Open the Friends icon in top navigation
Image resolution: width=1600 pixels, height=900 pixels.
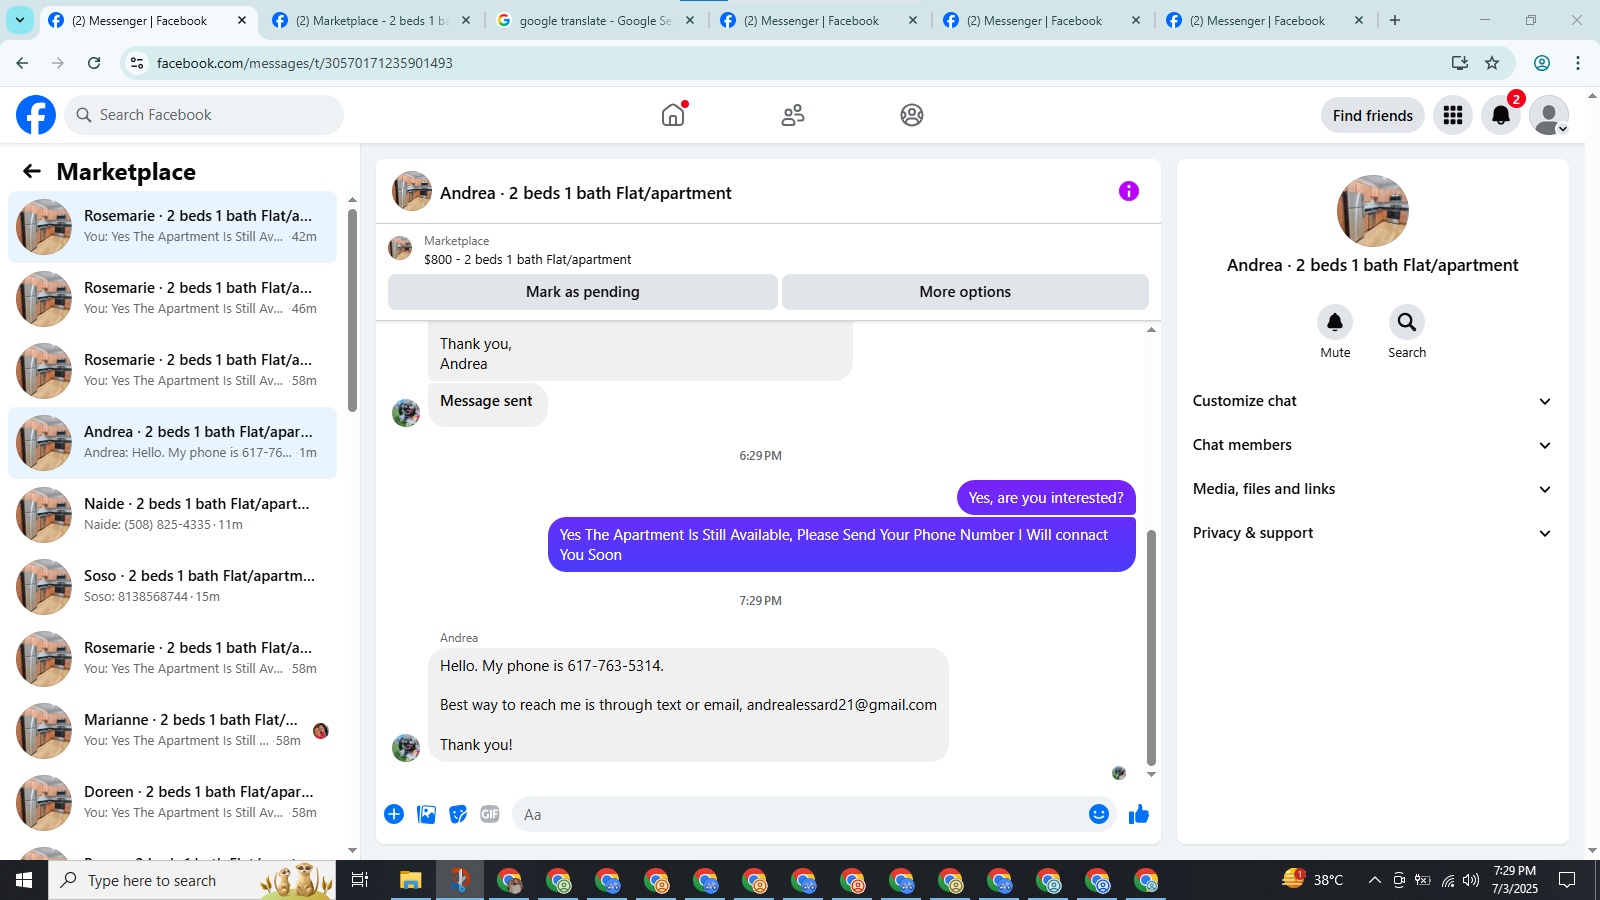tap(793, 115)
